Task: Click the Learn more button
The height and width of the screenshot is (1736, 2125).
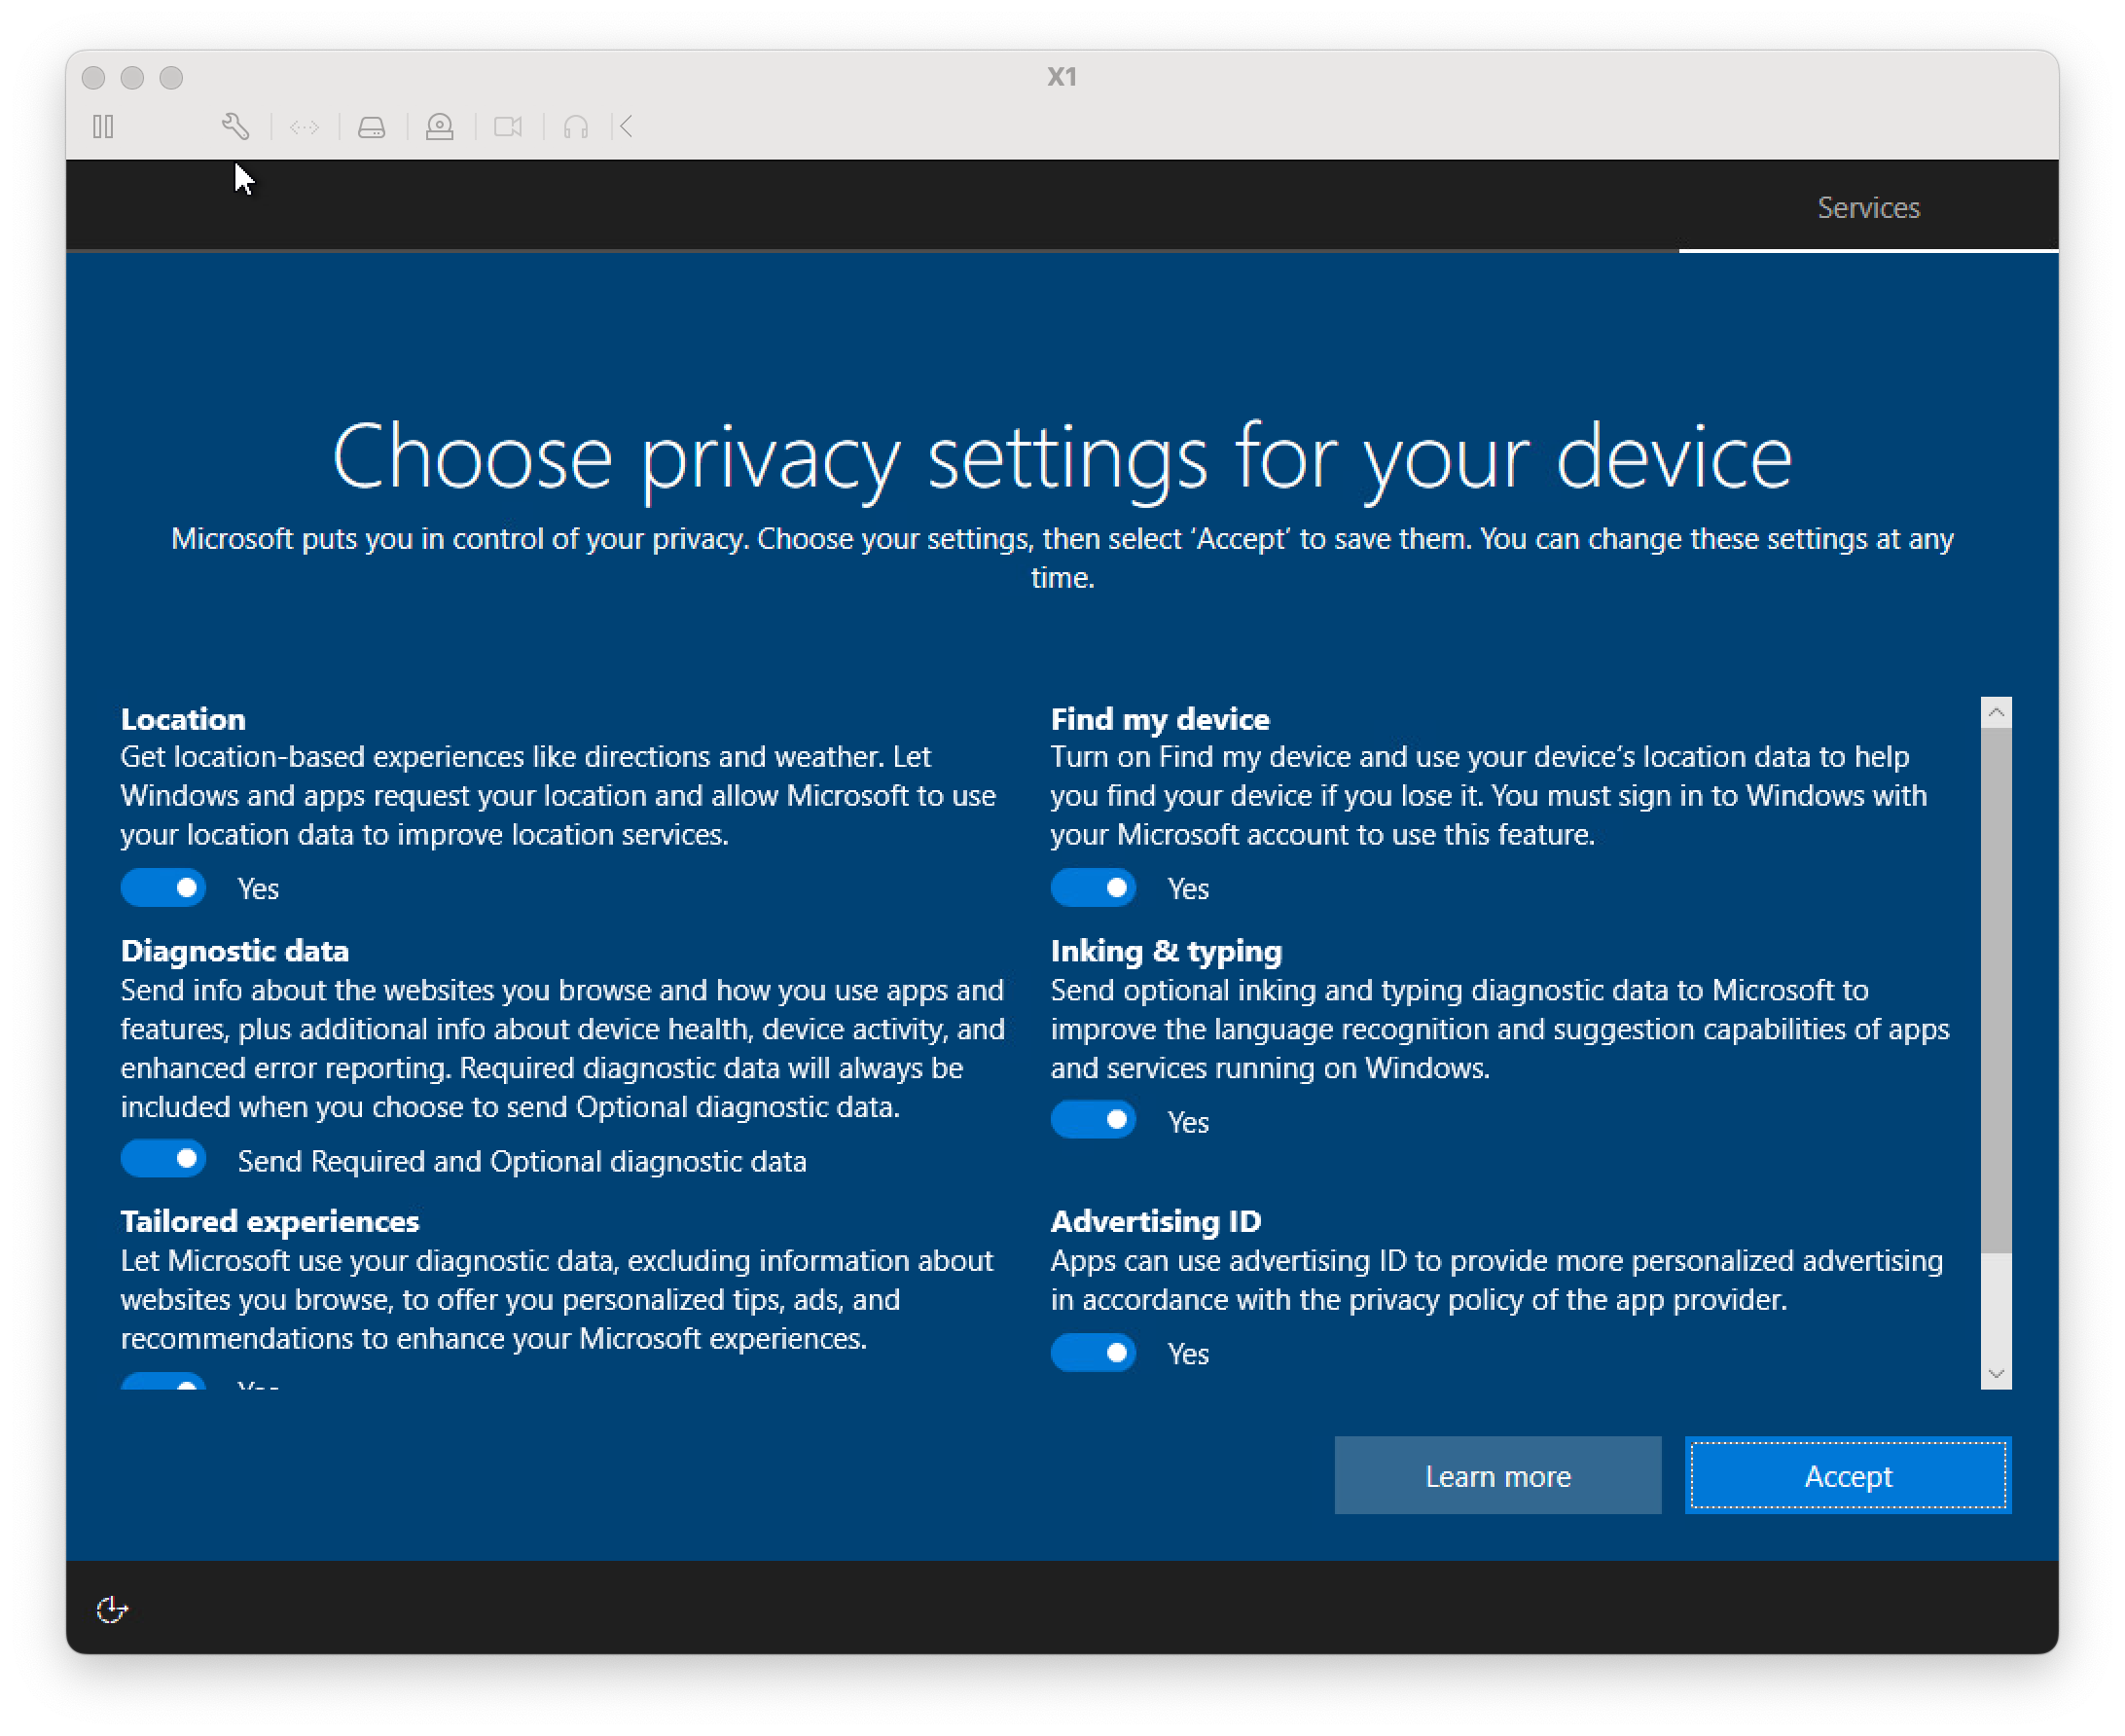Action: coord(1498,1476)
